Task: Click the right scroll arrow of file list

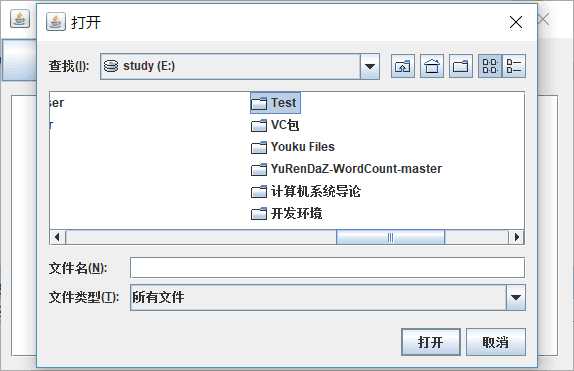Action: point(517,237)
